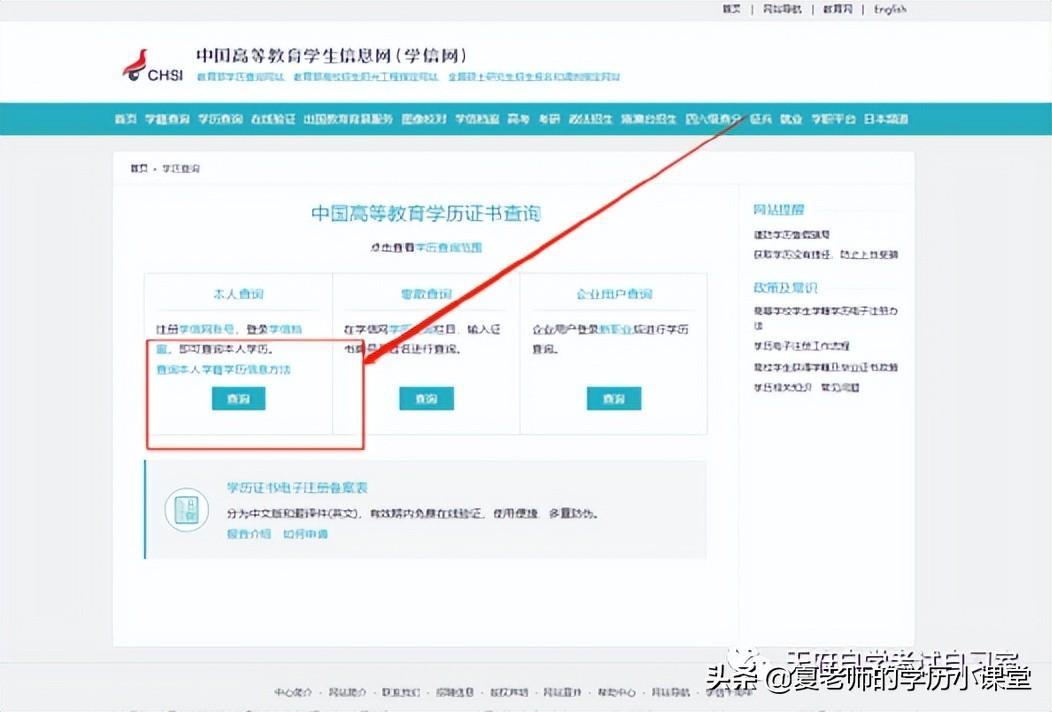Screen dimensions: 1052x712
Task: Click 联系我们 in the footer
Action: click(401, 692)
